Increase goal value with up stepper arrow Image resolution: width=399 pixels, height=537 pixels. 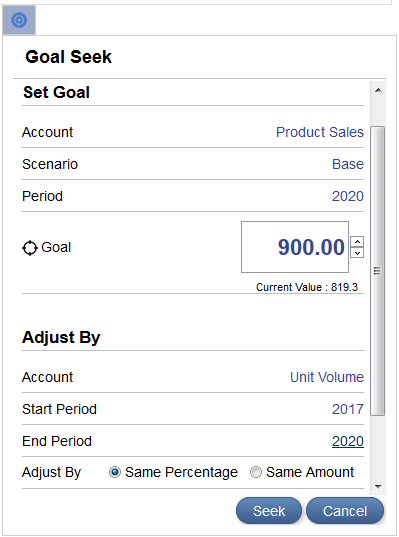click(x=357, y=241)
